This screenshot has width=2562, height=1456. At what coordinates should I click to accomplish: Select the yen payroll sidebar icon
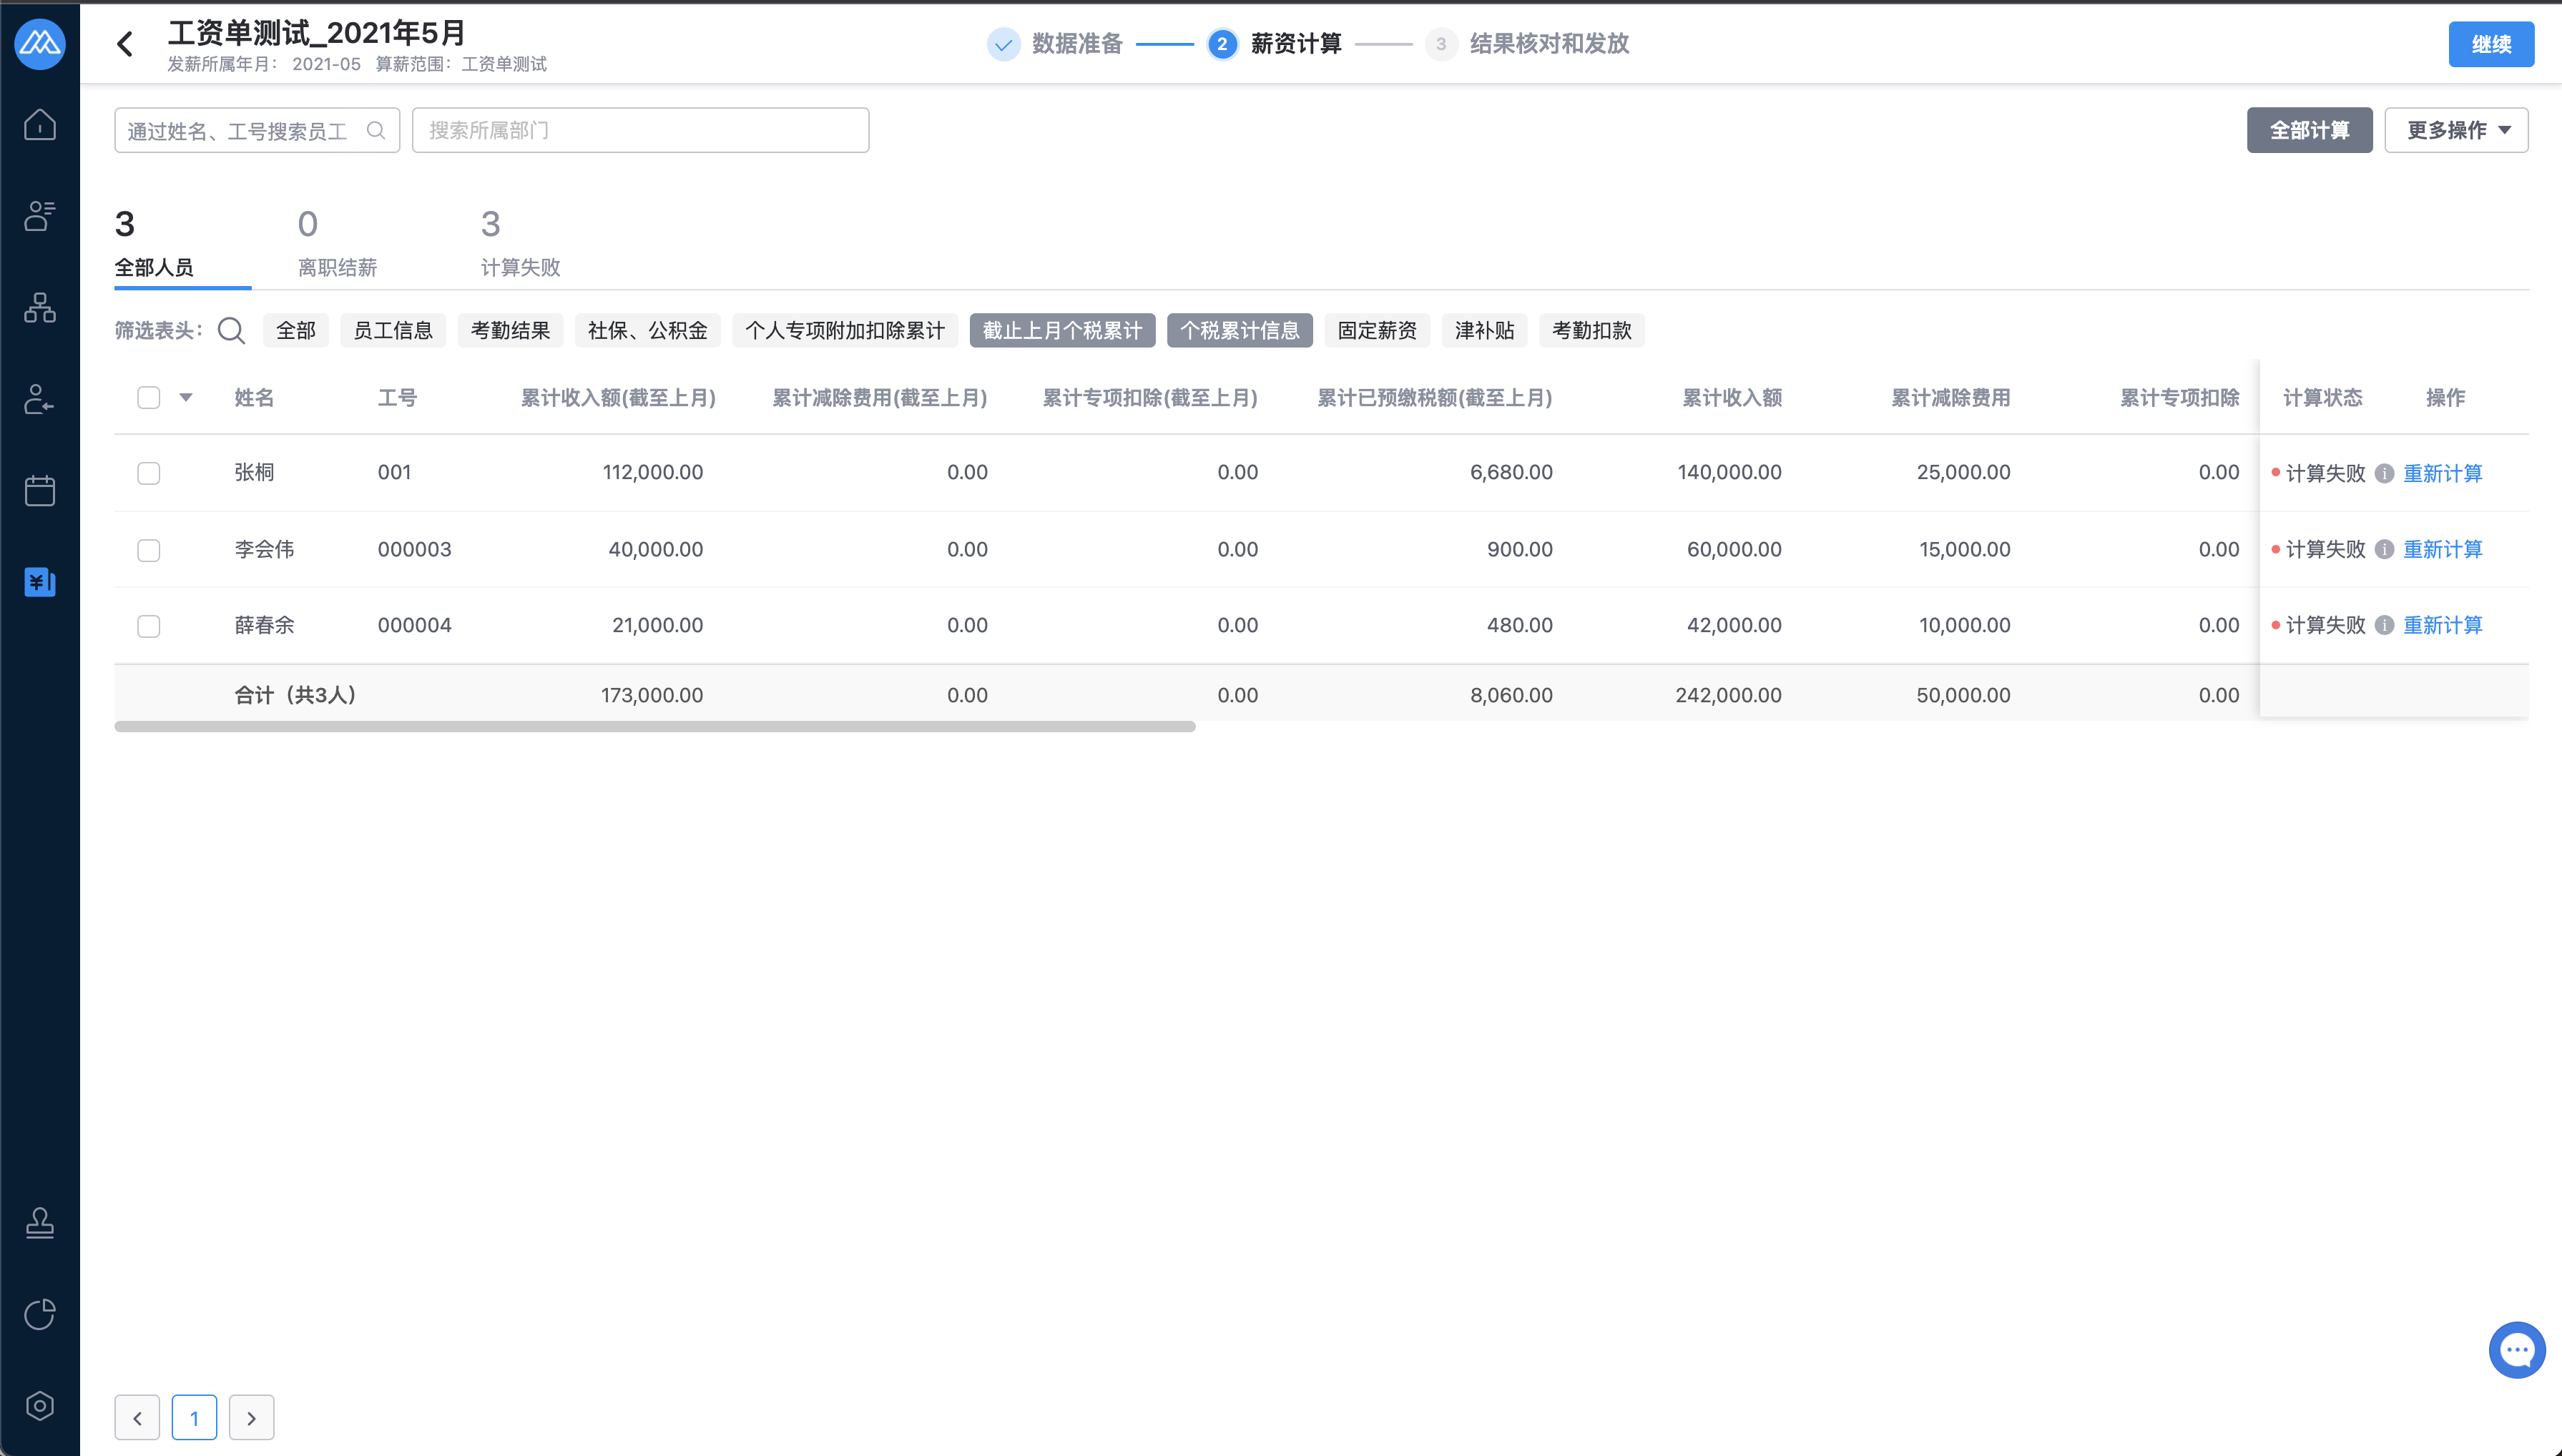click(40, 581)
